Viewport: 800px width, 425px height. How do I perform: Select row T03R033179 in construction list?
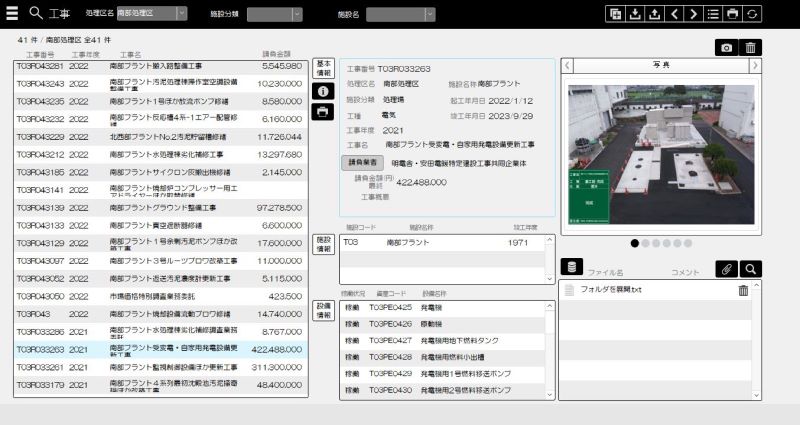point(161,385)
